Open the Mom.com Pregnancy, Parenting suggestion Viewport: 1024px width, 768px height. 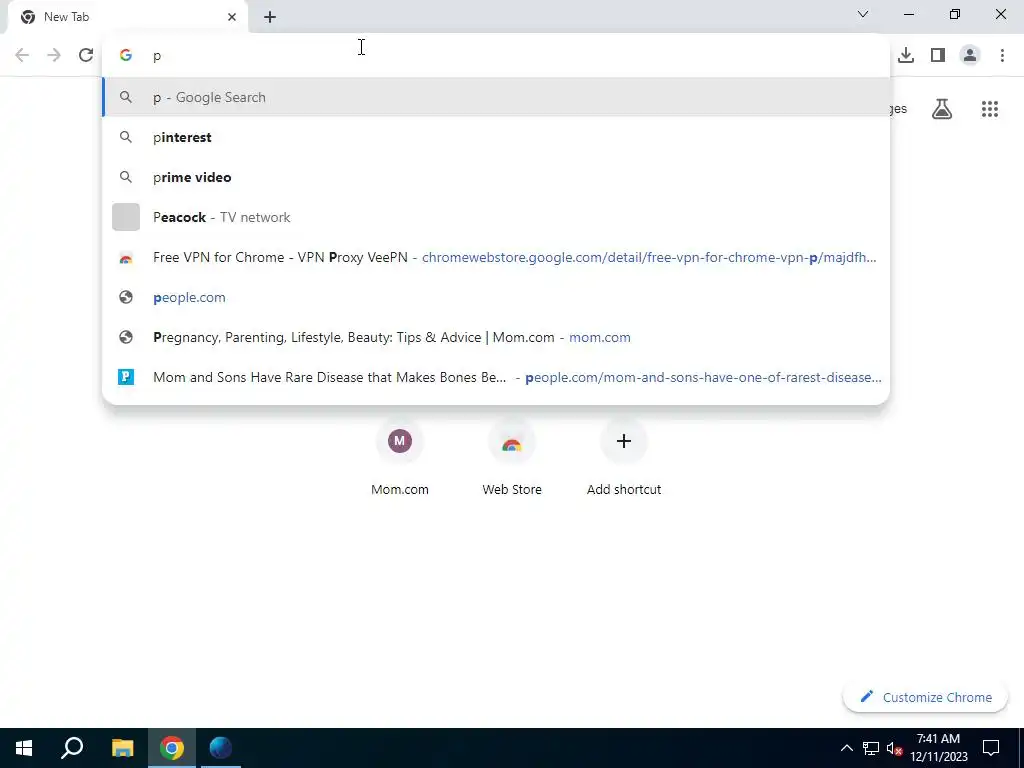[x=496, y=337]
